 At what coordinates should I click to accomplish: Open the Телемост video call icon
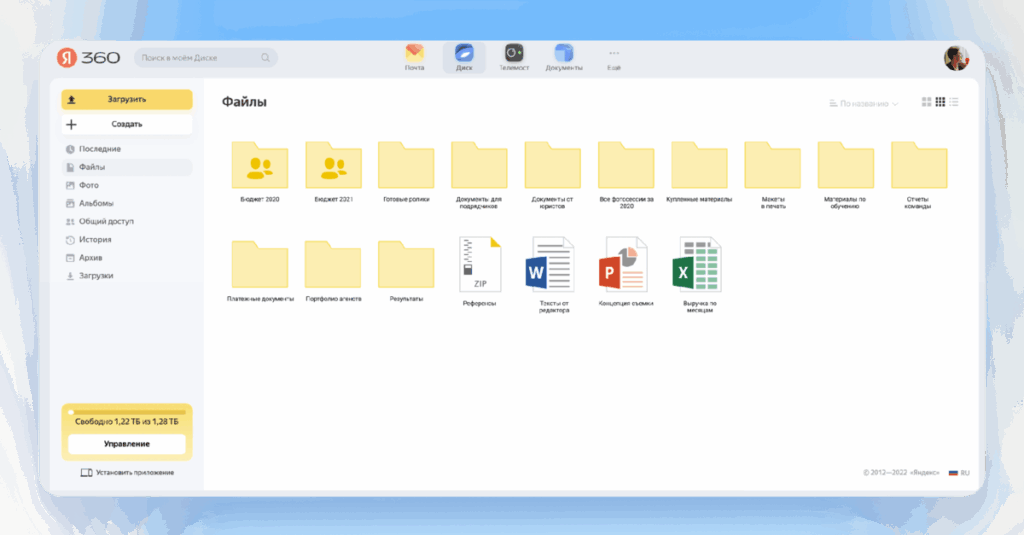click(514, 55)
